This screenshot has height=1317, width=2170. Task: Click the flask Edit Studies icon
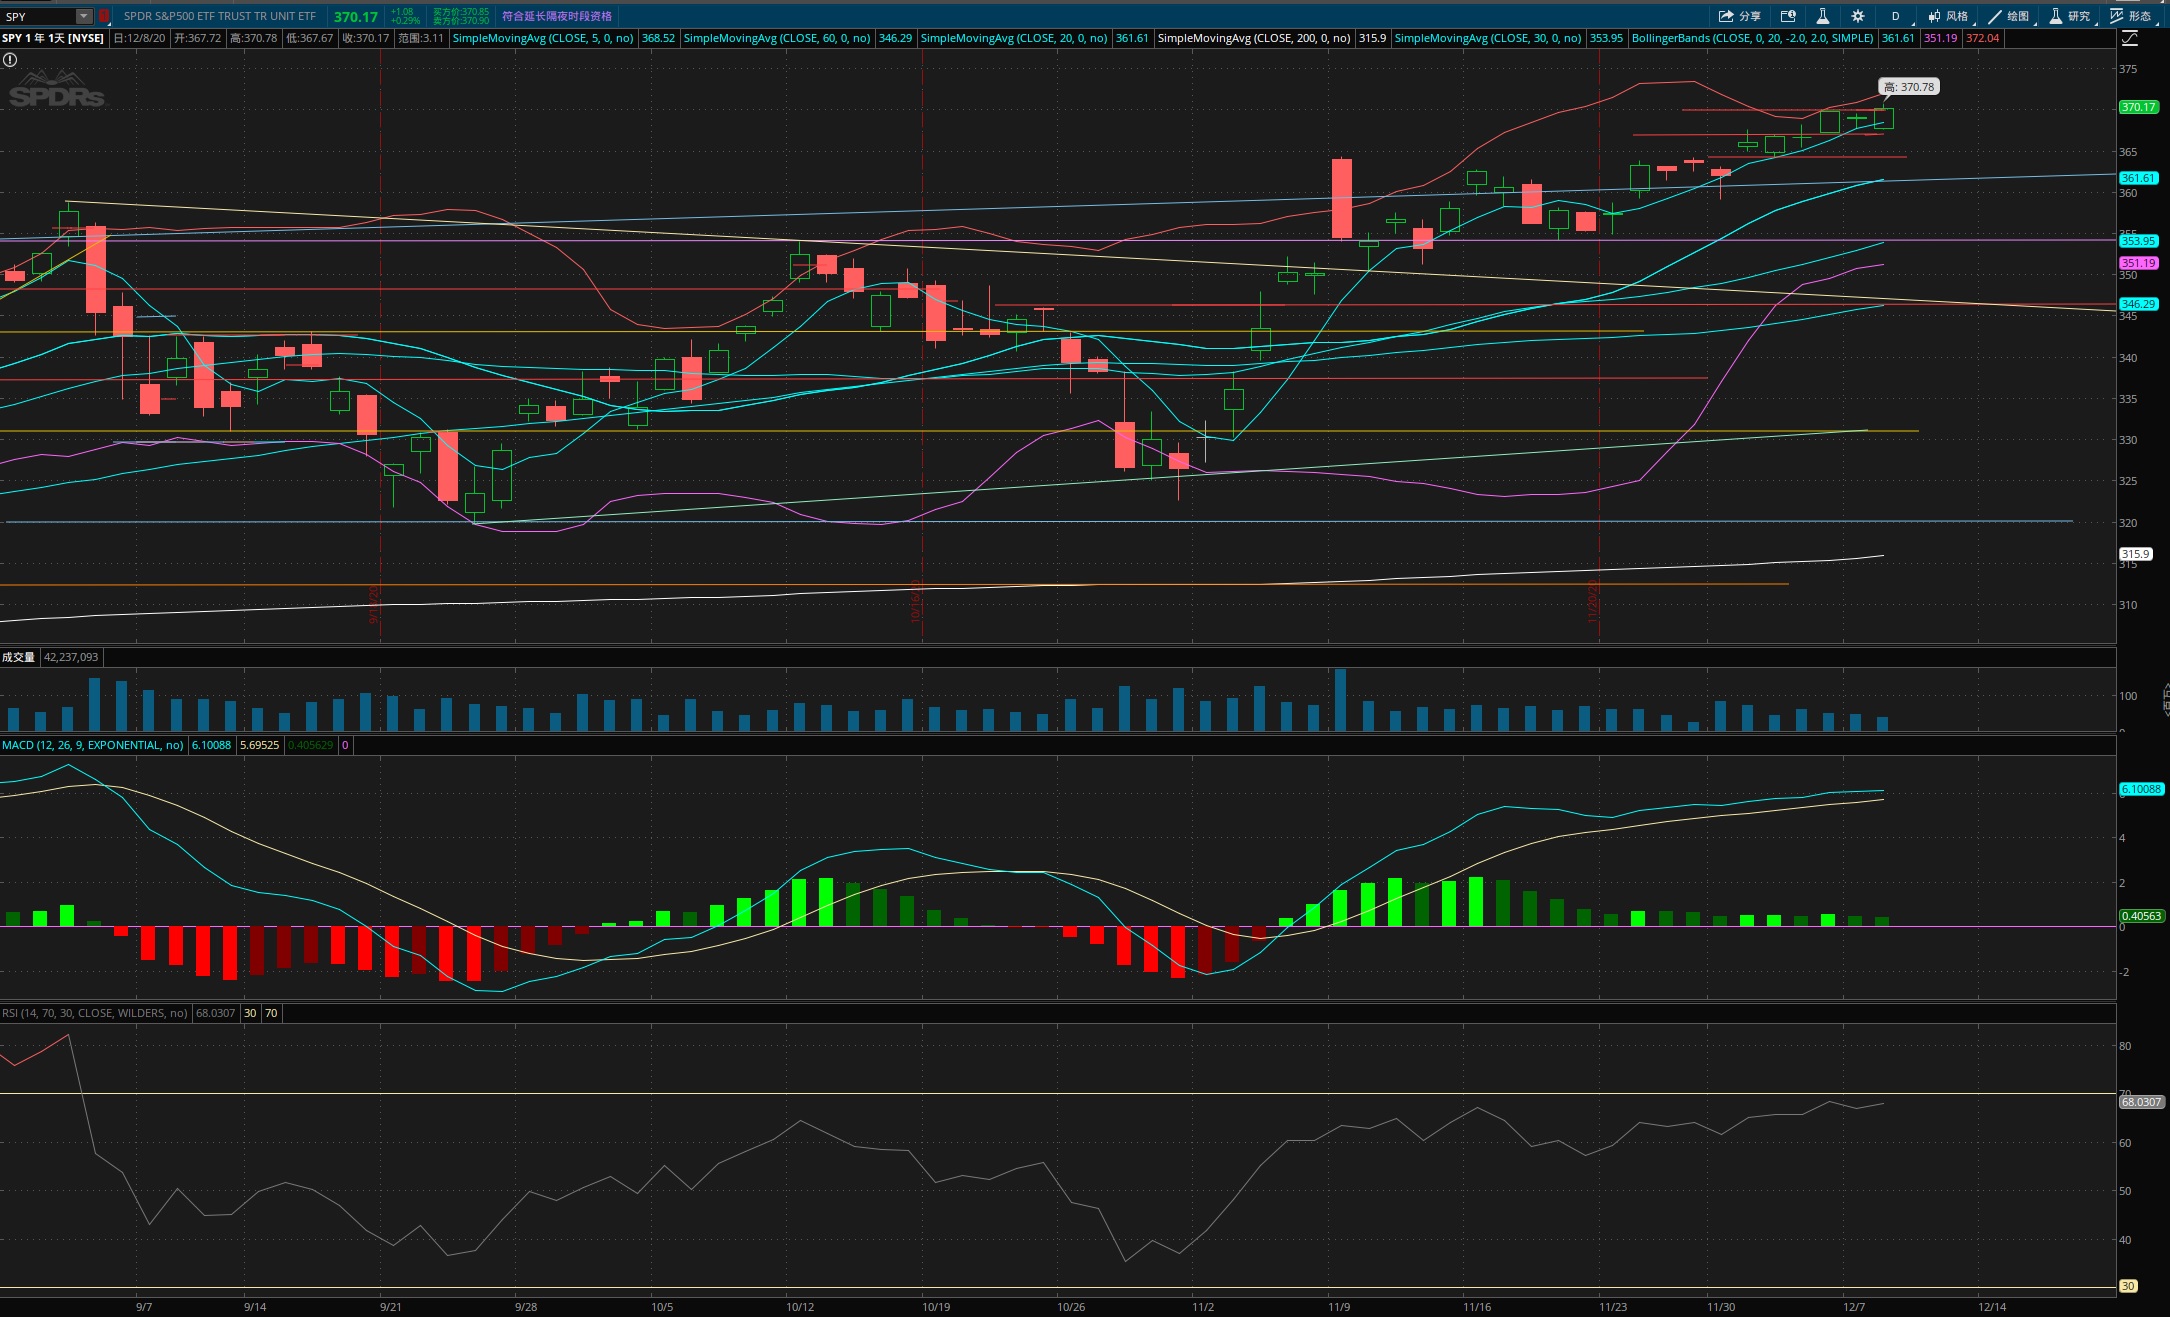click(x=1822, y=16)
